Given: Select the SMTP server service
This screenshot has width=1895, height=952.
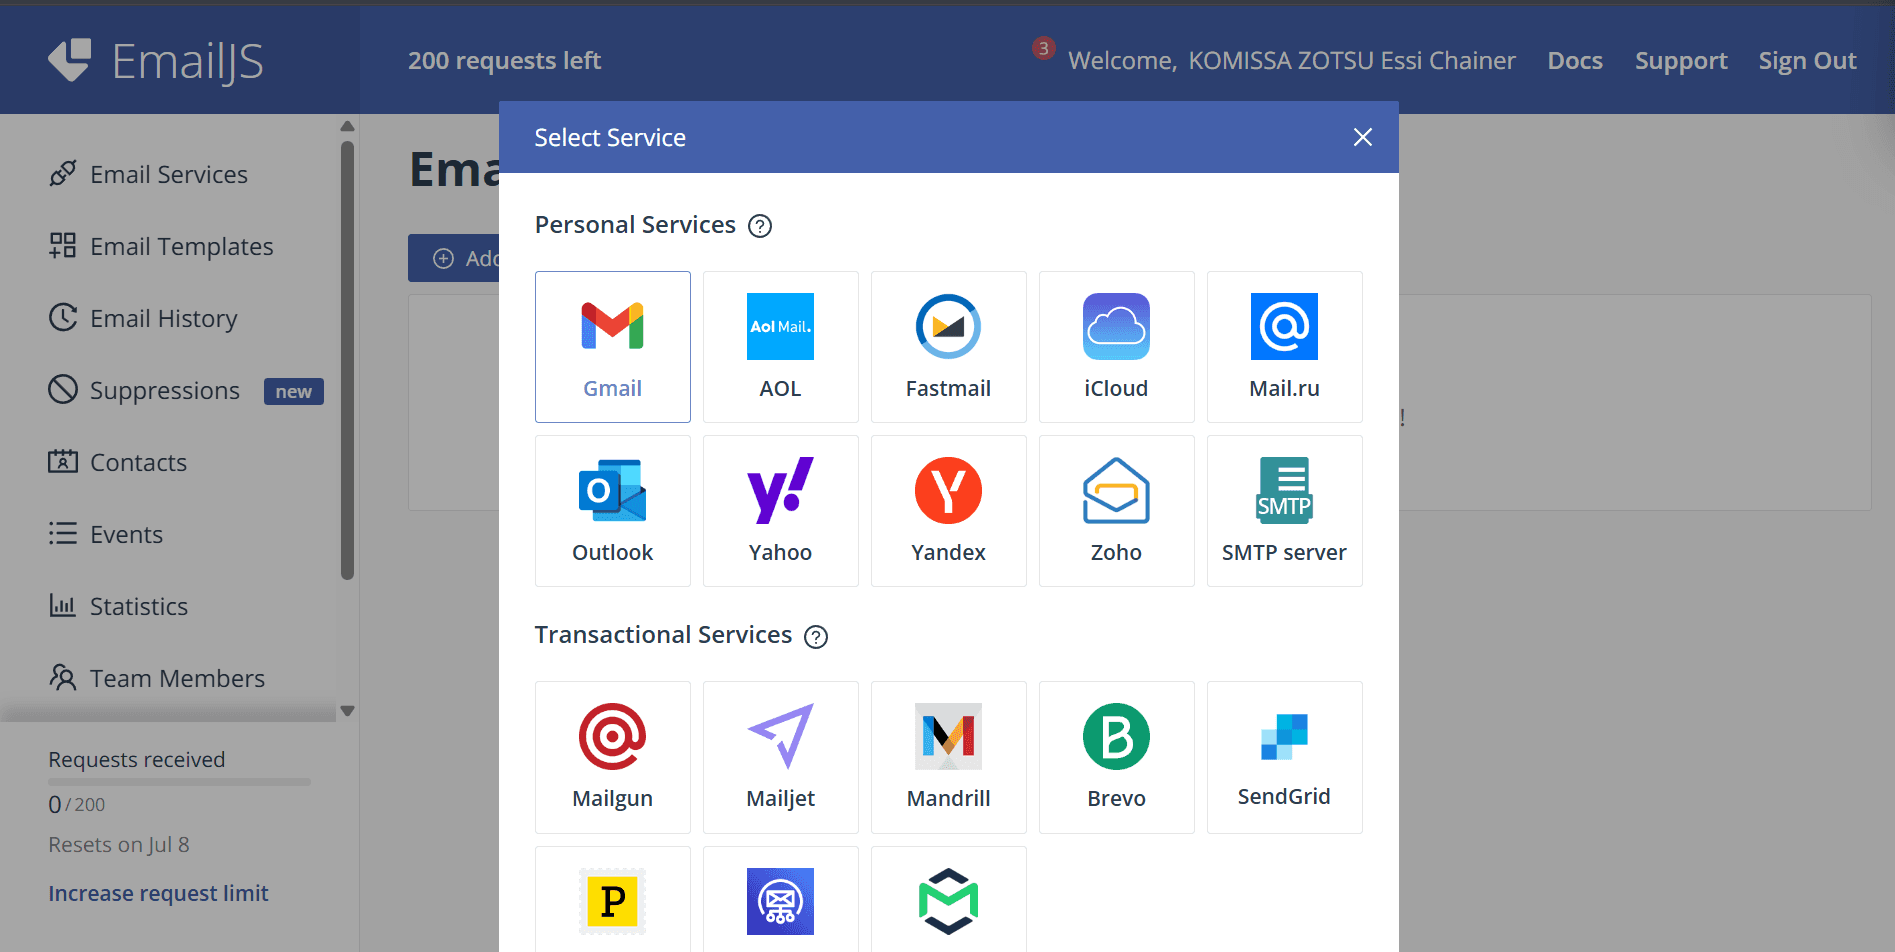Looking at the screenshot, I should coord(1284,510).
